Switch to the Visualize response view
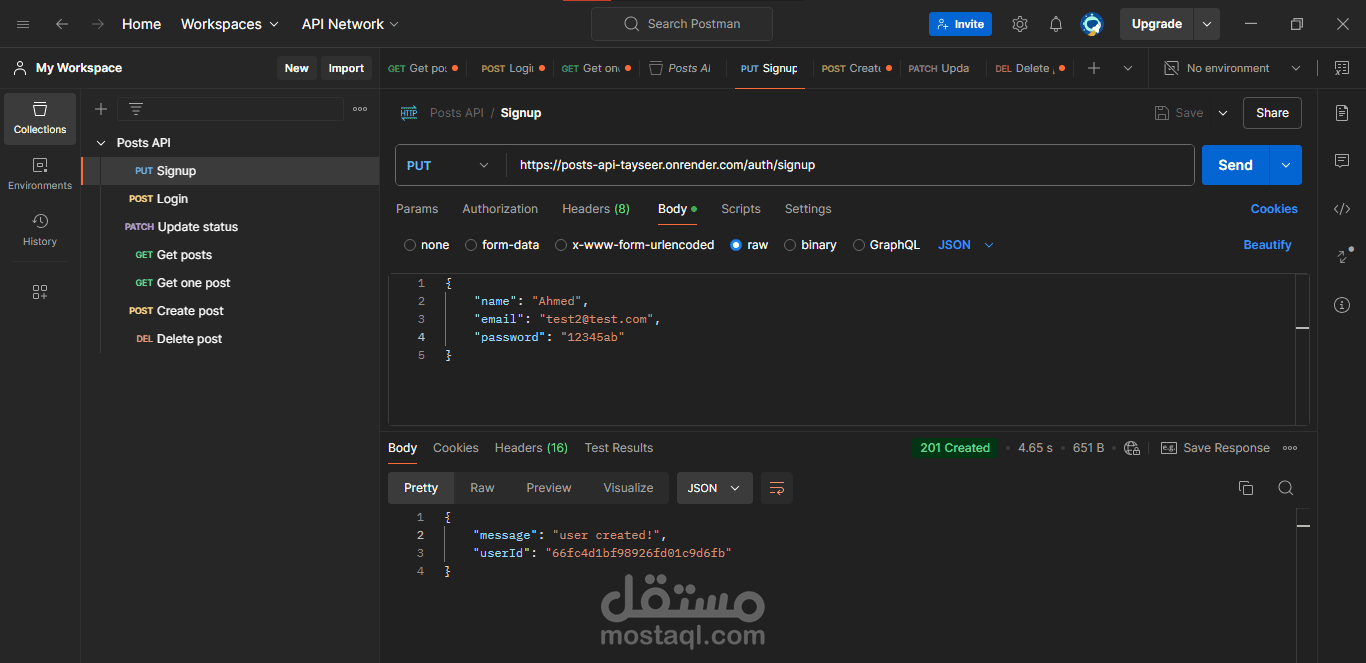 (628, 488)
